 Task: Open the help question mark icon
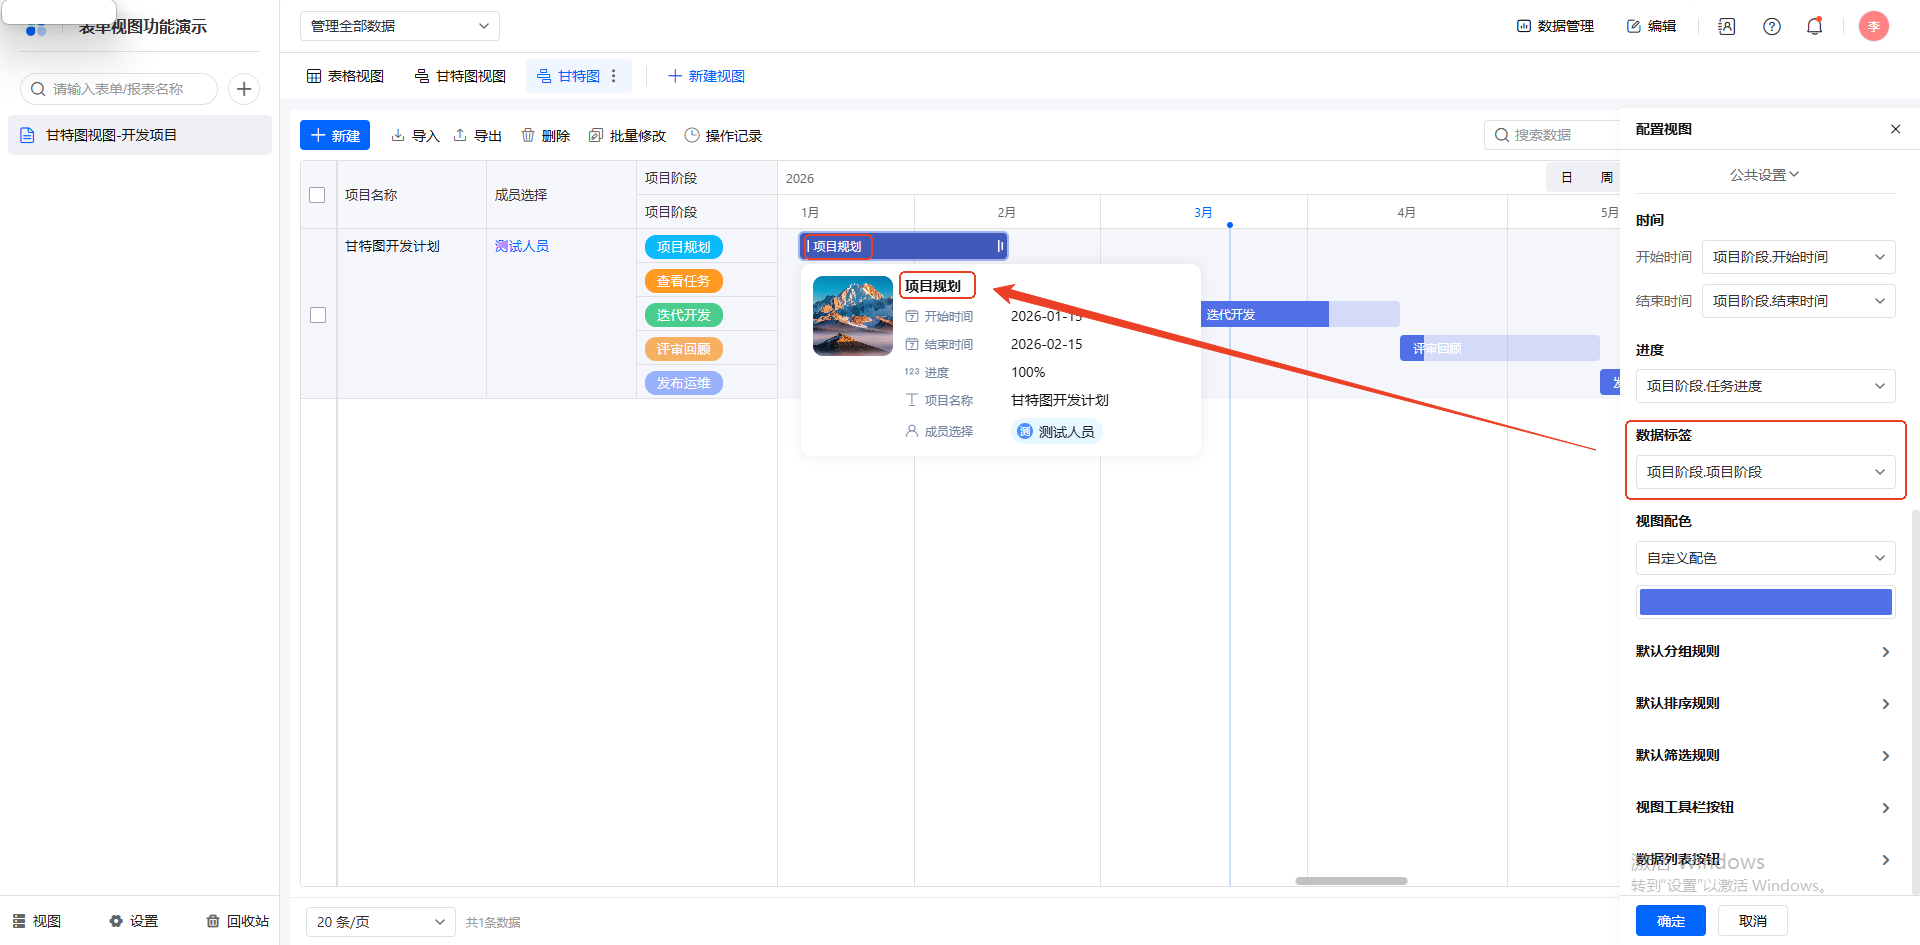pos(1771,26)
